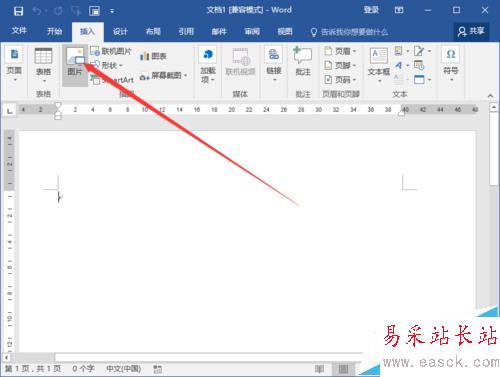Click the page count status 第1页，共1页

(33, 369)
